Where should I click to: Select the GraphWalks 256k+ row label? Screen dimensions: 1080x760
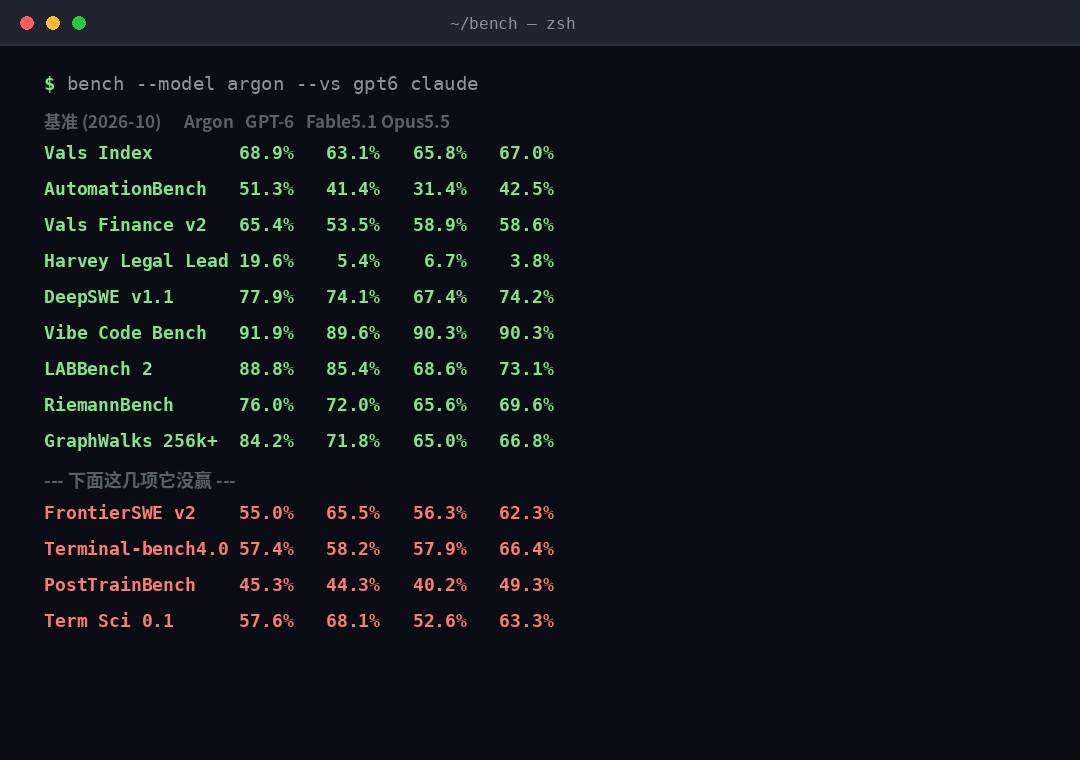[x=131, y=441]
